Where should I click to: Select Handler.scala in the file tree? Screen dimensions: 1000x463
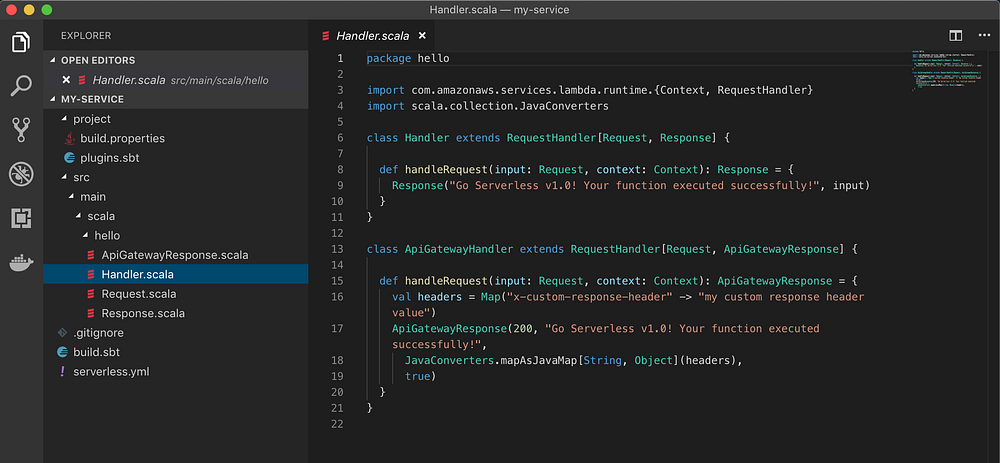(x=175, y=274)
